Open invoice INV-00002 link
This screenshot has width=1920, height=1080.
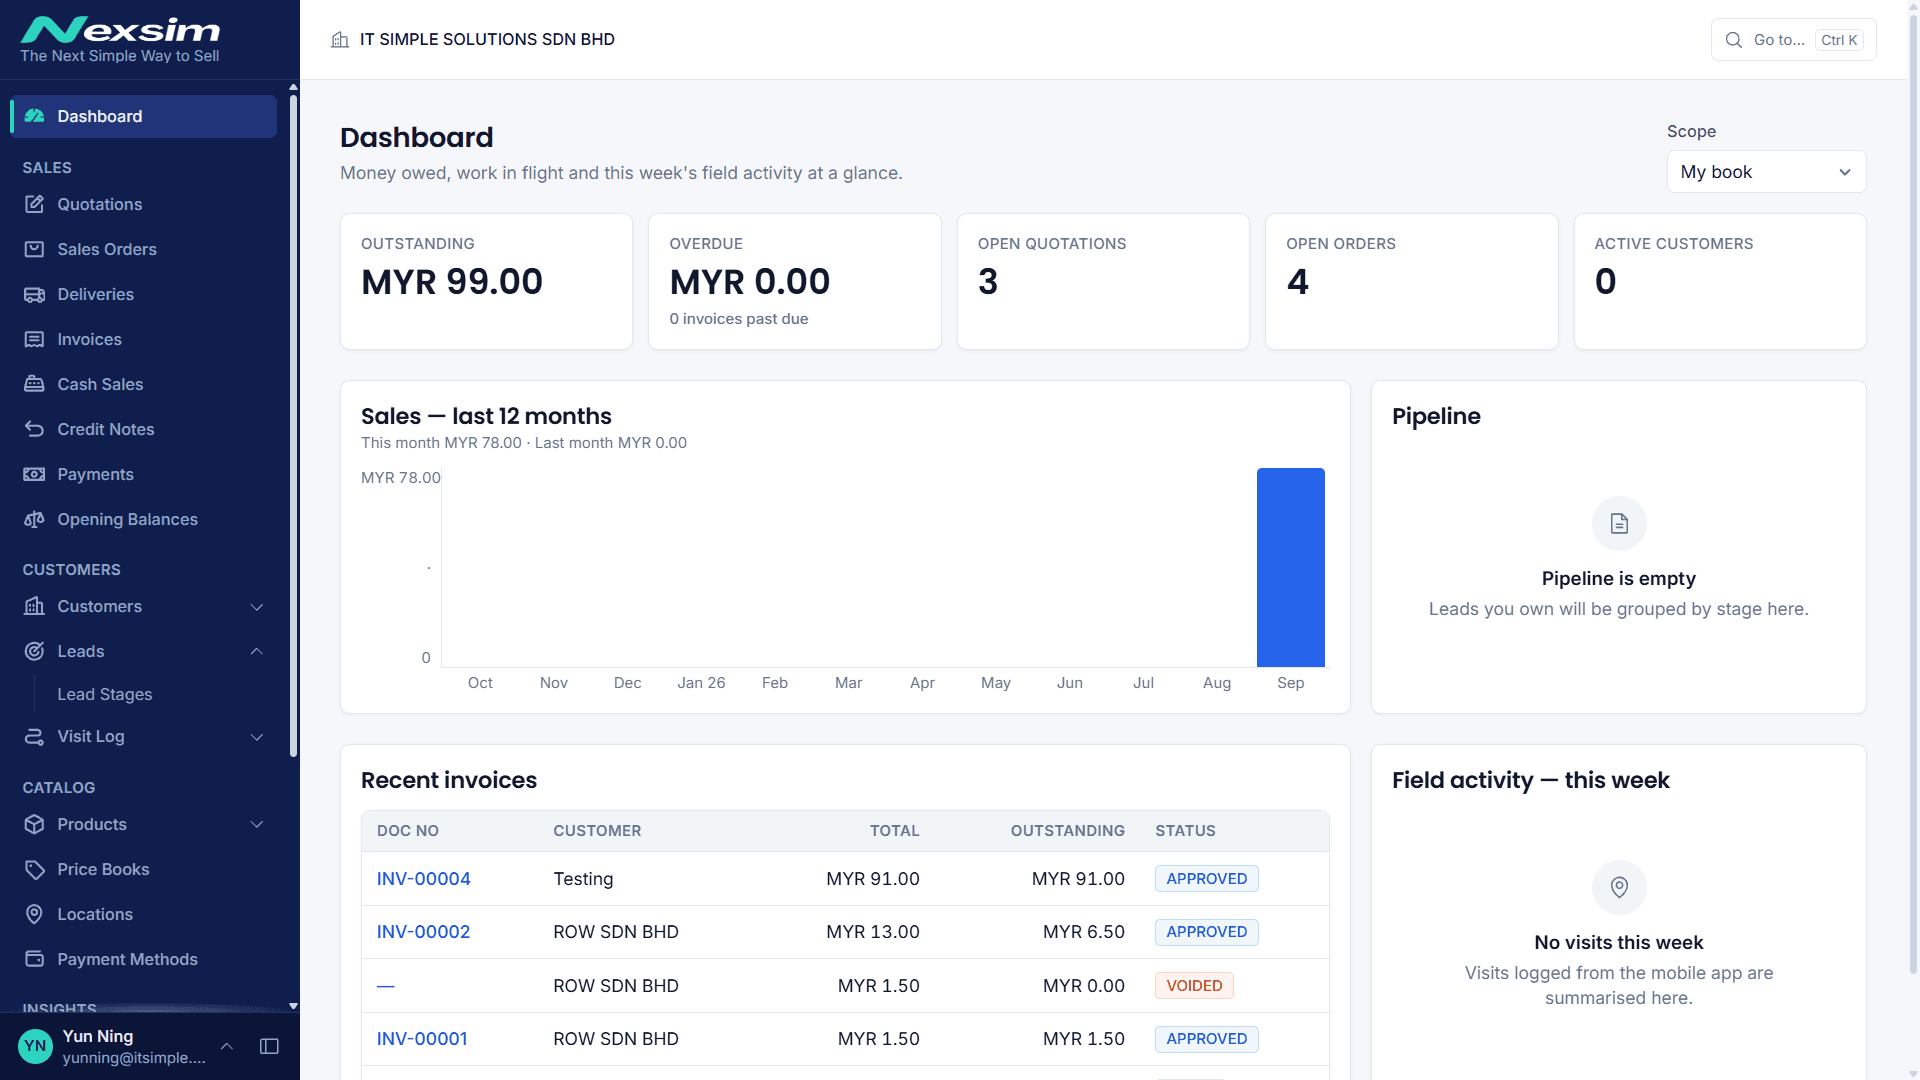click(423, 932)
